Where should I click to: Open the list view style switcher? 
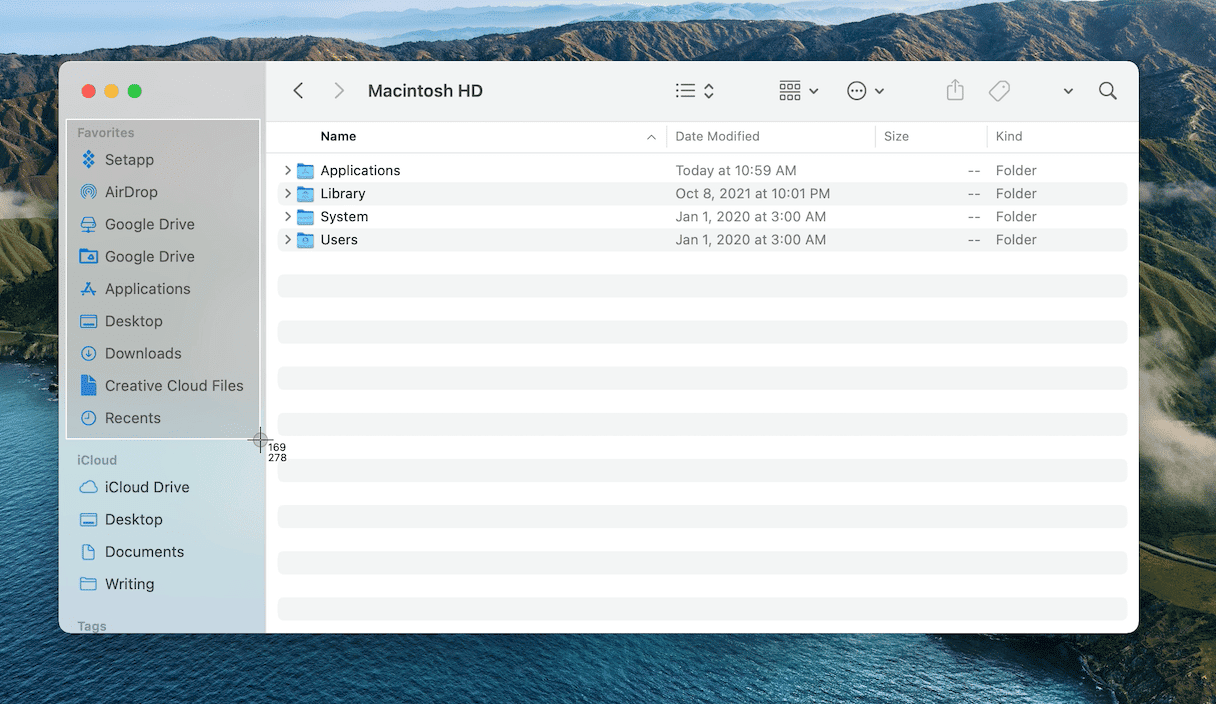(x=695, y=91)
